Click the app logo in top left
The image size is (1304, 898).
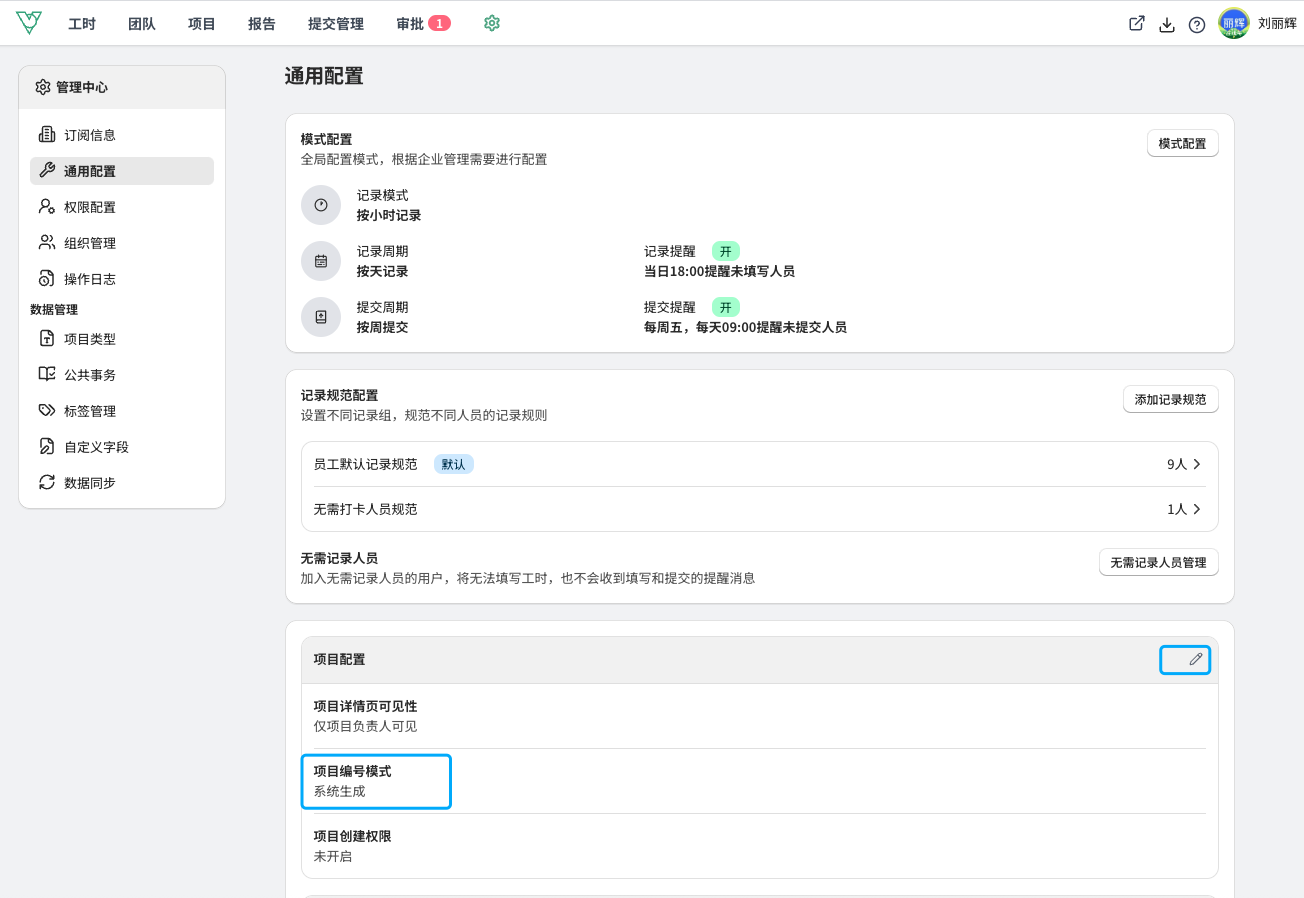tap(29, 23)
